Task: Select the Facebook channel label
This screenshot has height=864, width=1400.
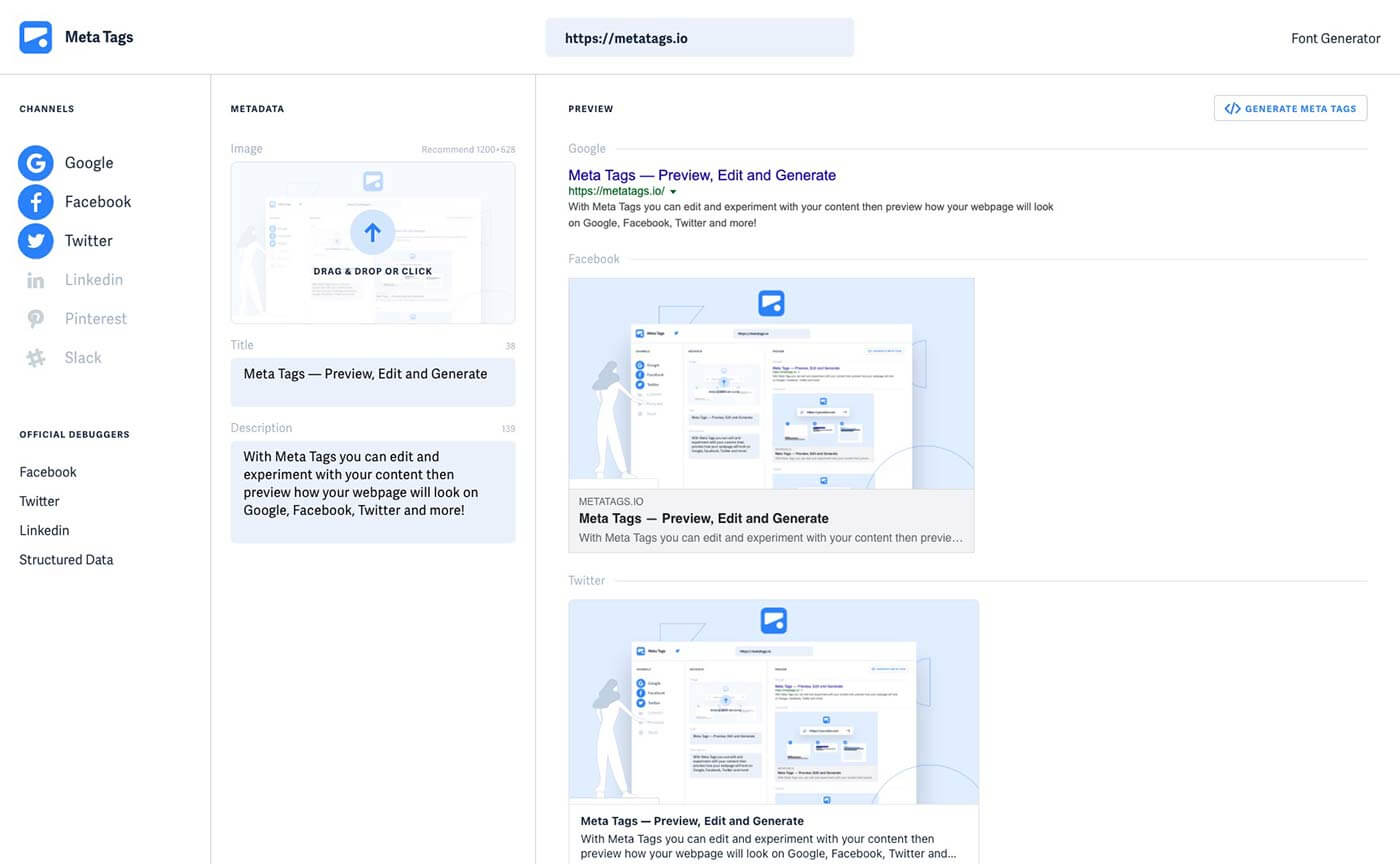Action: pos(98,202)
